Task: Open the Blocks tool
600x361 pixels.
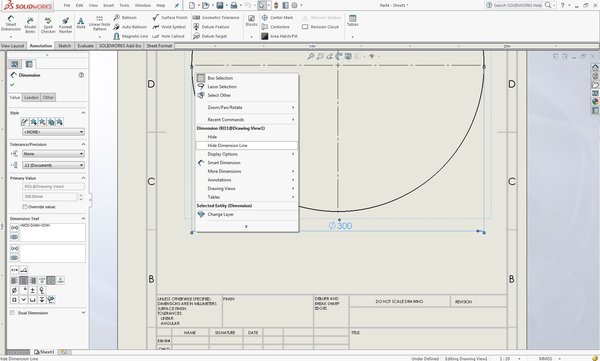Action: click(x=251, y=21)
